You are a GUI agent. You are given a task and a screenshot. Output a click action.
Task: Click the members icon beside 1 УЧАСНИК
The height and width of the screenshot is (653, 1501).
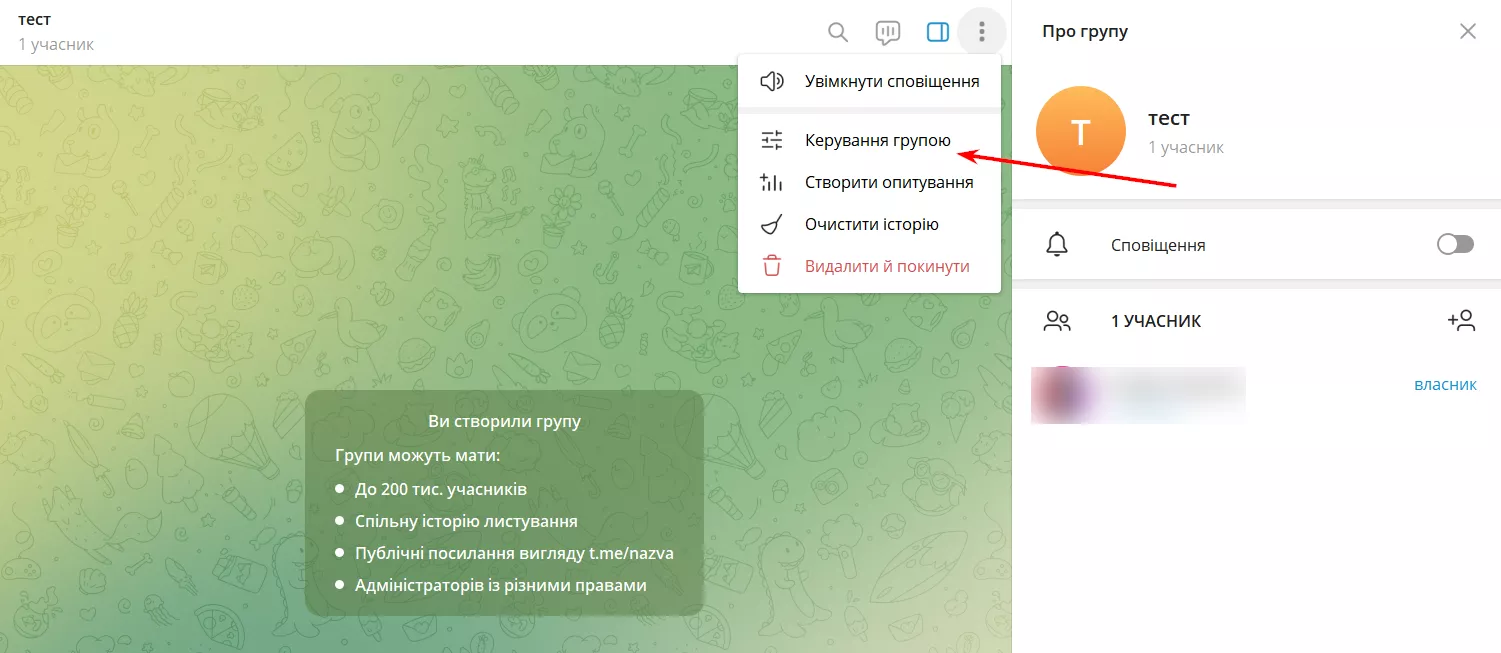(x=1057, y=321)
